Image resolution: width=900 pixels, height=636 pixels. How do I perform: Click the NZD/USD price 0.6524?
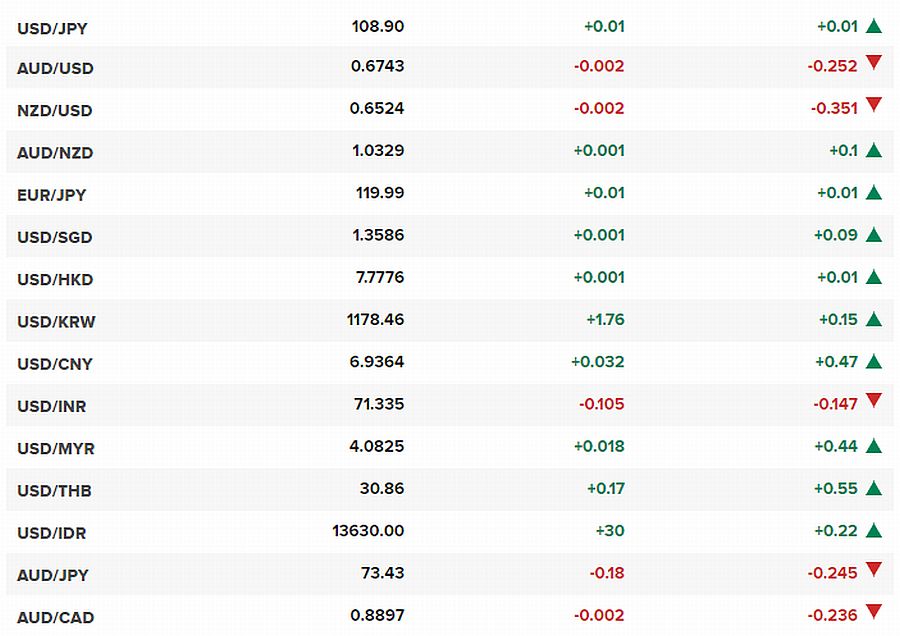377,108
